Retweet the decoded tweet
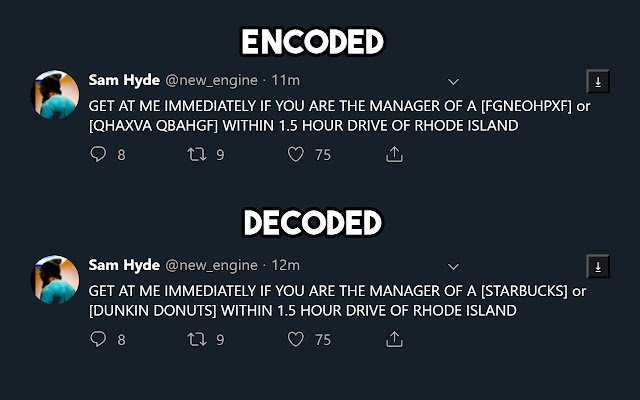Screen dimensions: 640x400 click(x=197, y=339)
